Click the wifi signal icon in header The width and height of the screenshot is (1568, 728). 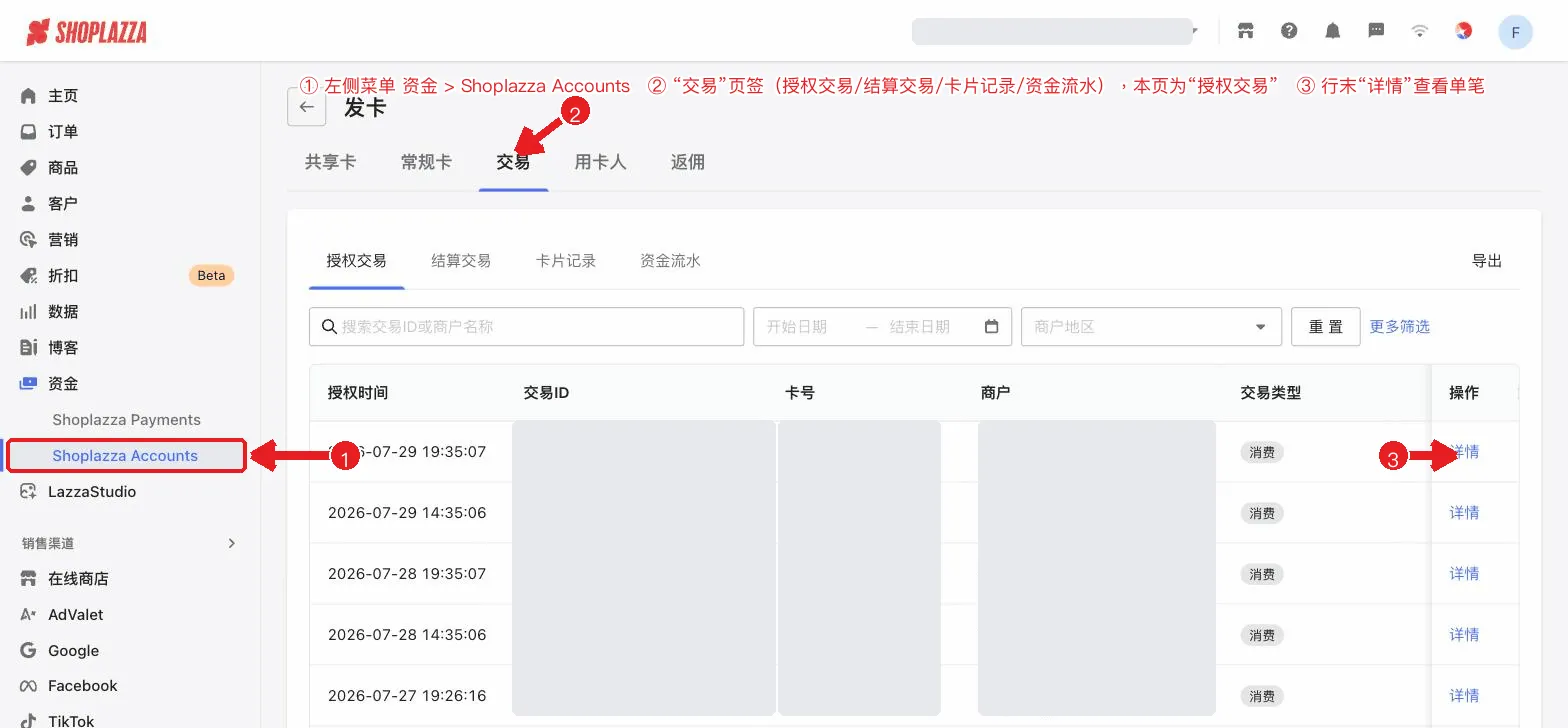pyautogui.click(x=1420, y=31)
